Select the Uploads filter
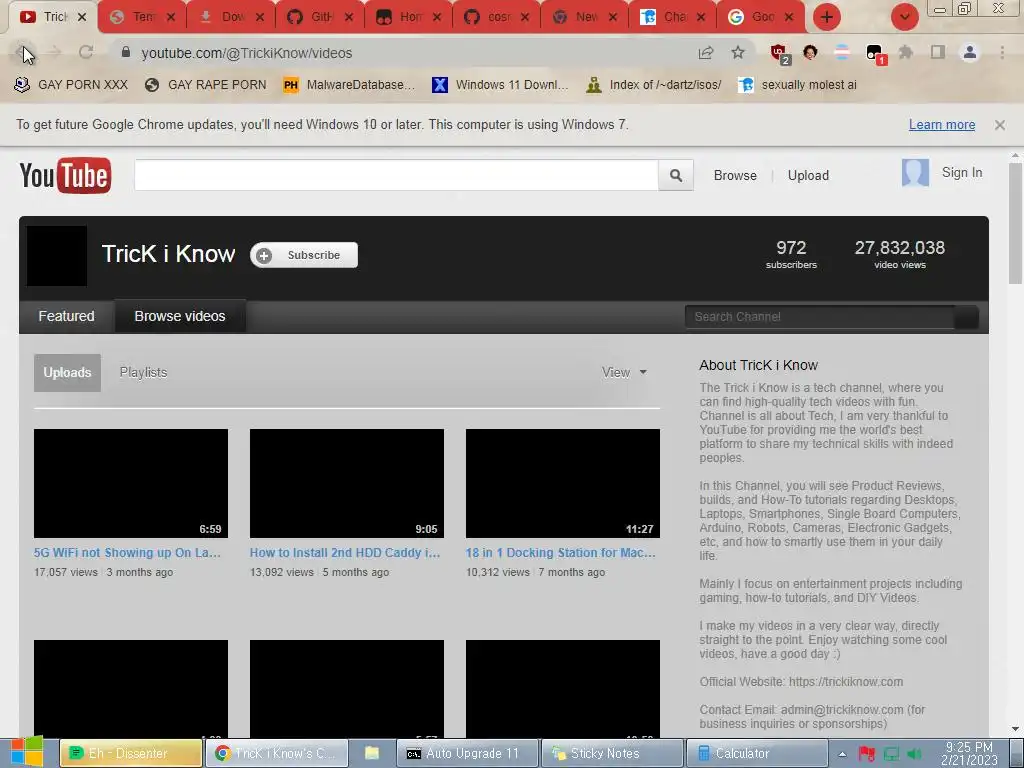 click(67, 373)
